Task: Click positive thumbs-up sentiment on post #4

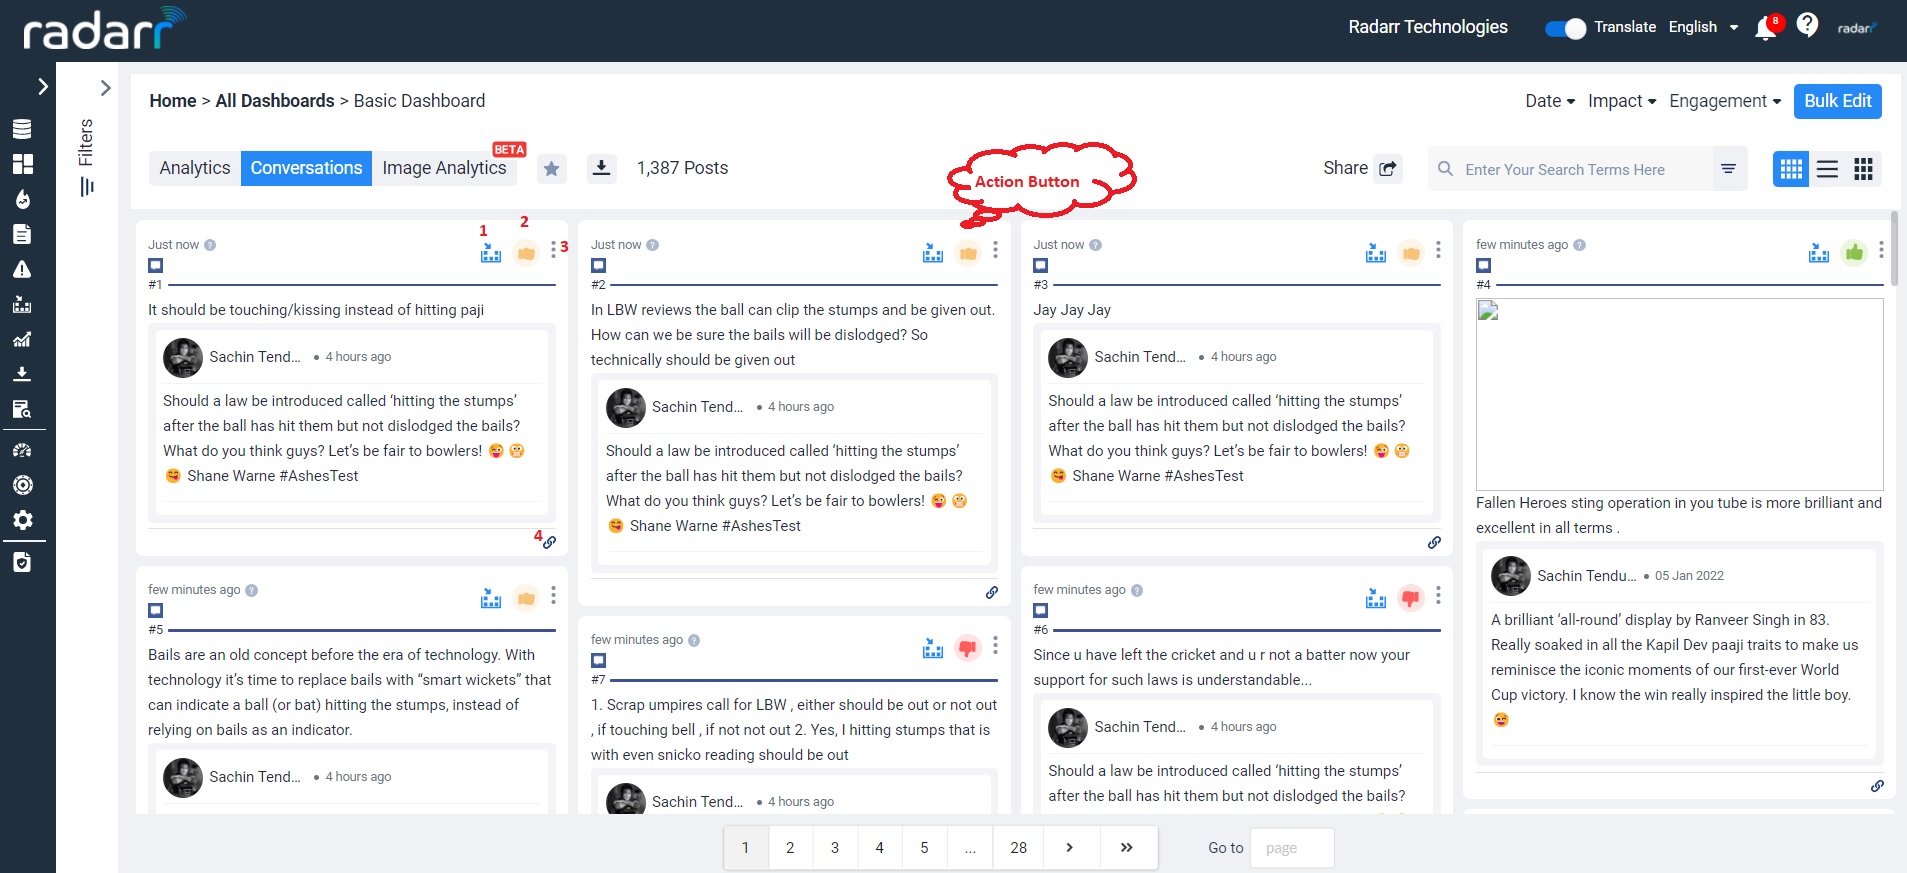Action: tap(1854, 253)
